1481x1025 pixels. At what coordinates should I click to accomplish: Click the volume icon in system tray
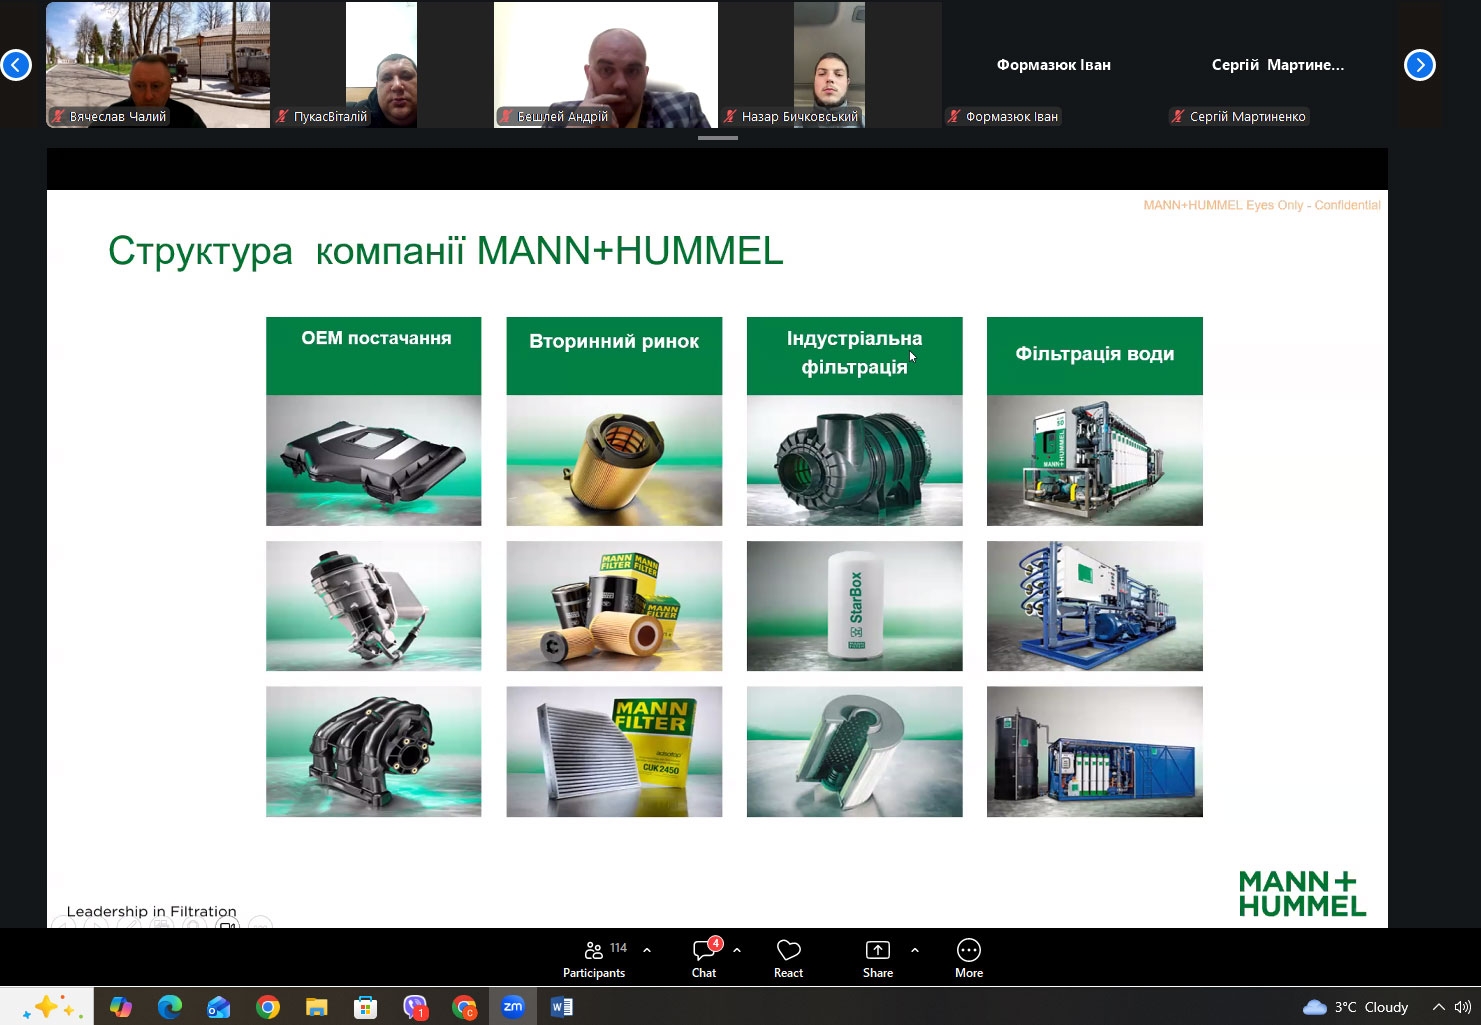point(1463,1007)
